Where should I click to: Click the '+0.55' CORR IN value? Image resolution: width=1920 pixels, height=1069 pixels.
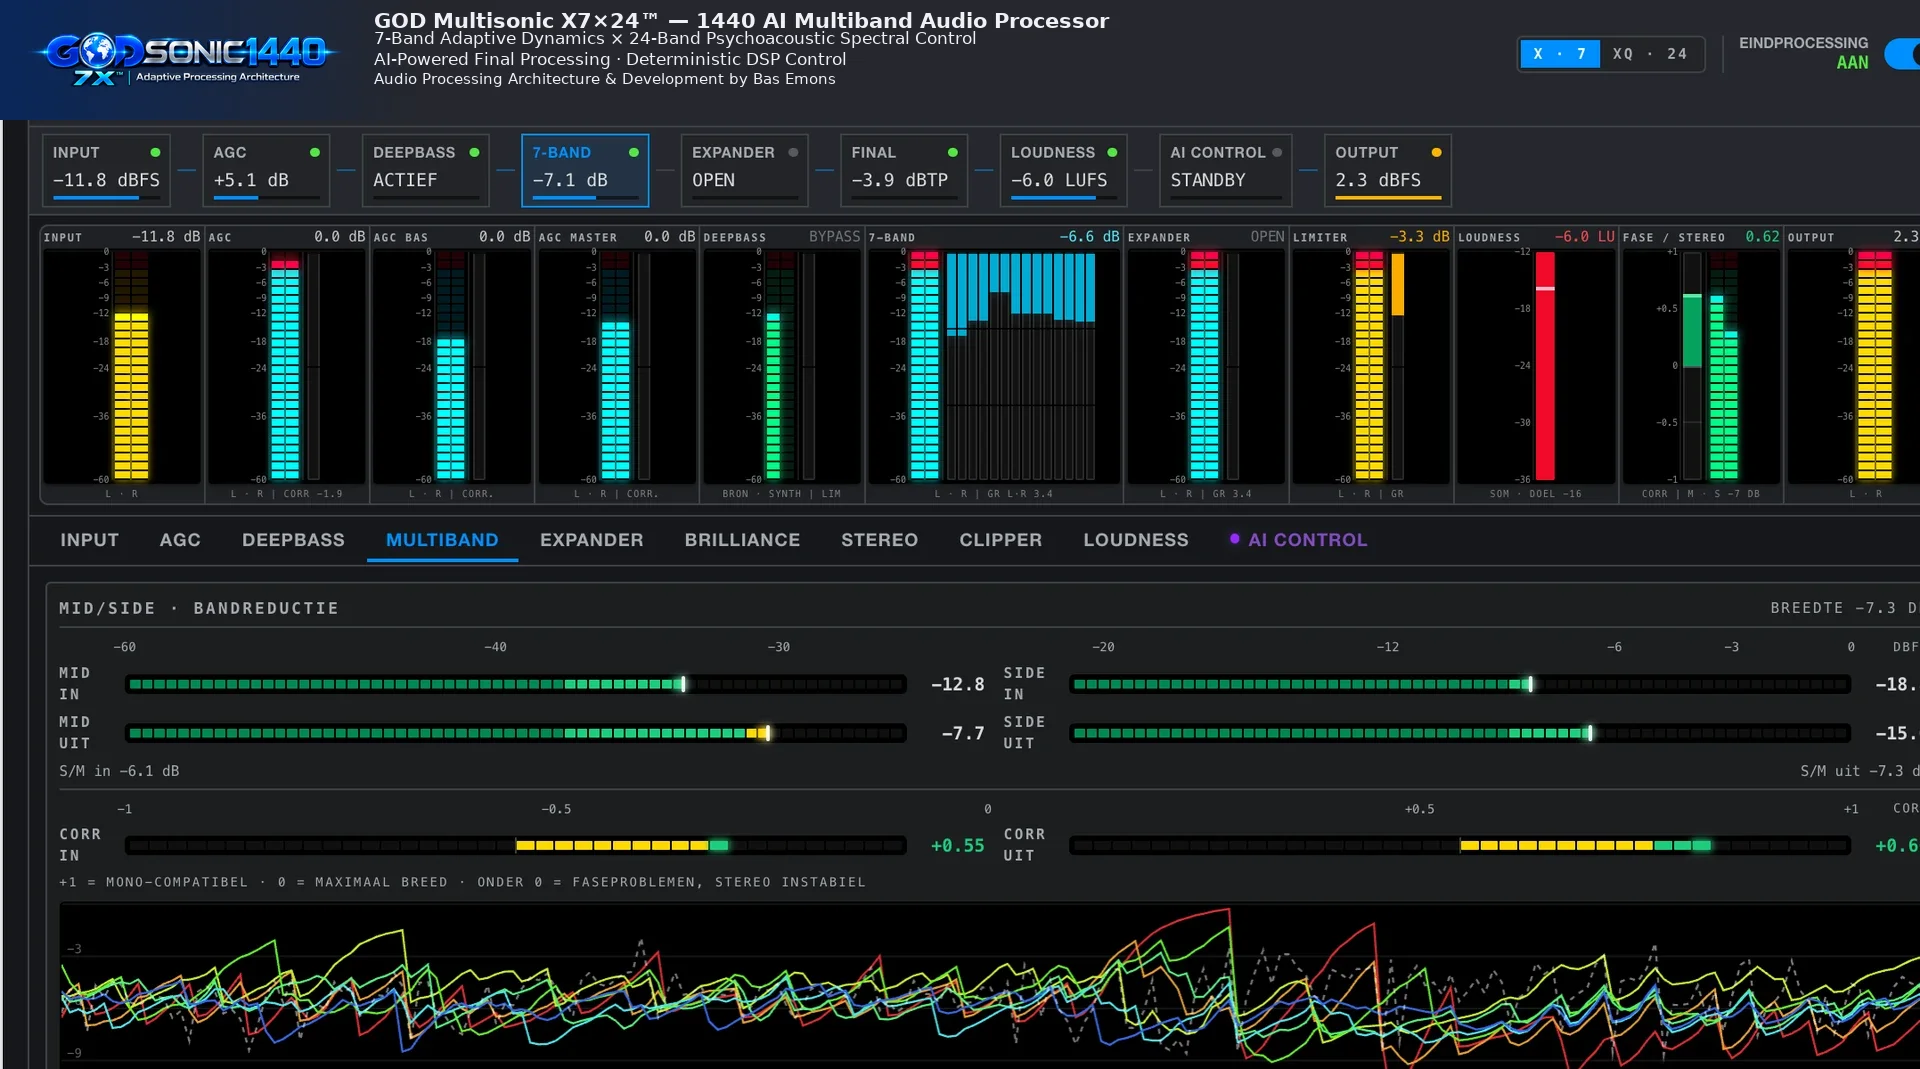tap(957, 846)
